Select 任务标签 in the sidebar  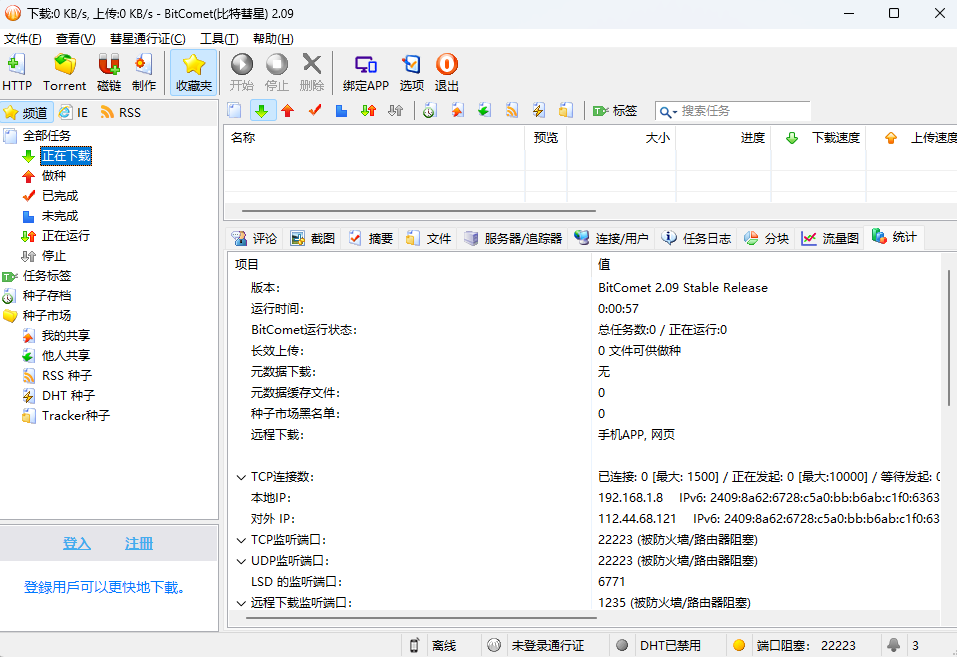tap(47, 276)
